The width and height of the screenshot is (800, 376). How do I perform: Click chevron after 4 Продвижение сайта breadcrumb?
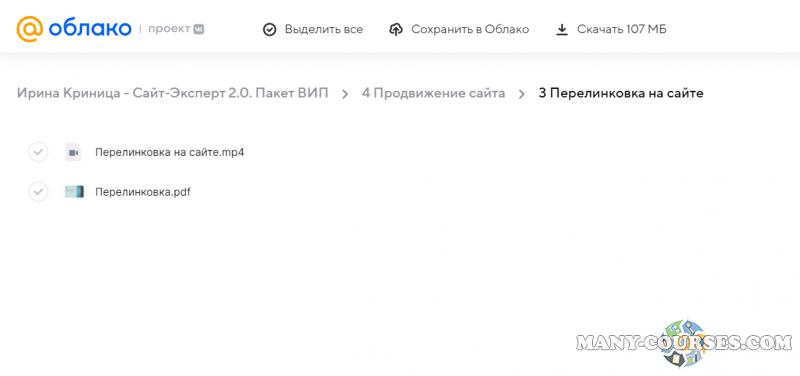coord(522,94)
